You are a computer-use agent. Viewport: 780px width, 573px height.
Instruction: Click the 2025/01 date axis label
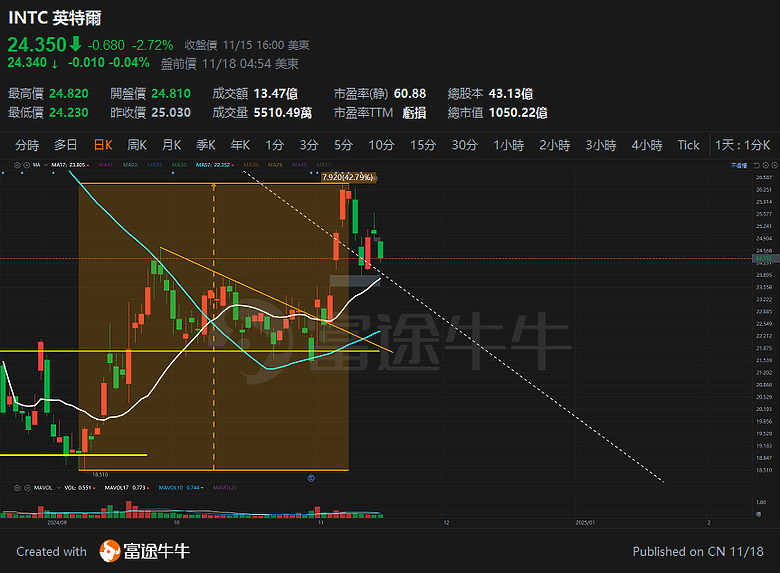click(585, 523)
